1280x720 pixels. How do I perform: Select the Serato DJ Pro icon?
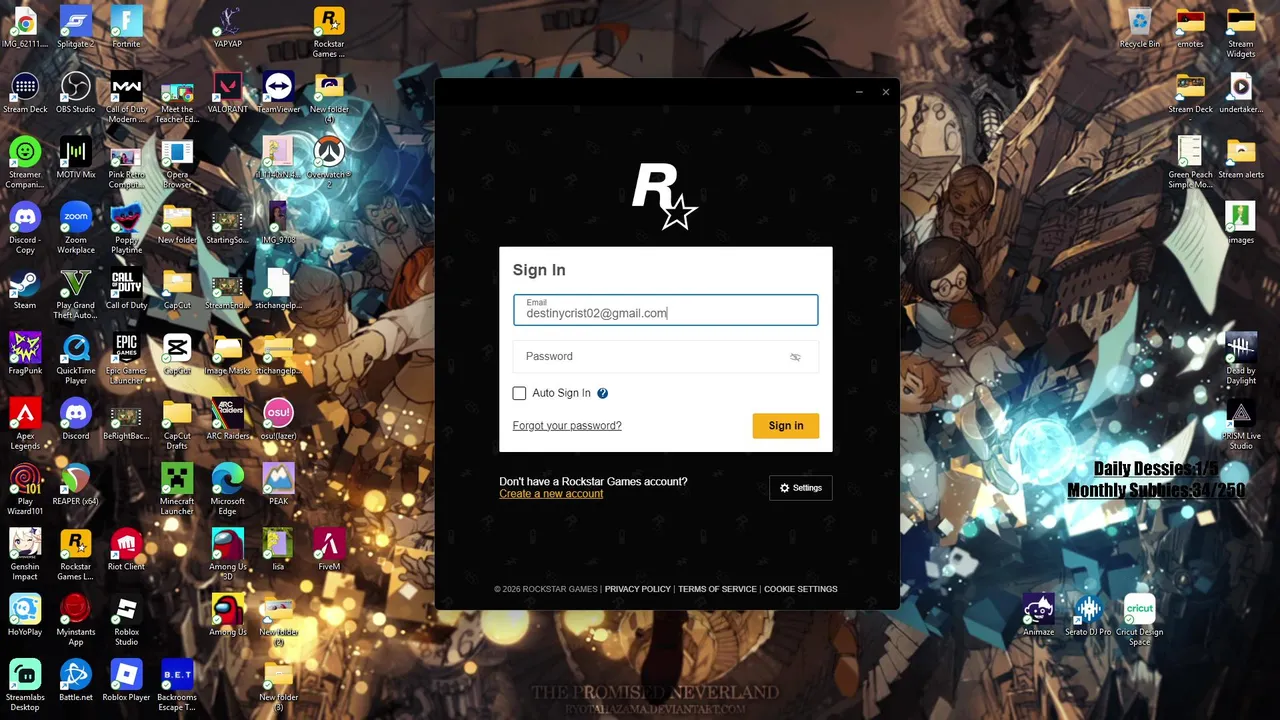point(1089,615)
